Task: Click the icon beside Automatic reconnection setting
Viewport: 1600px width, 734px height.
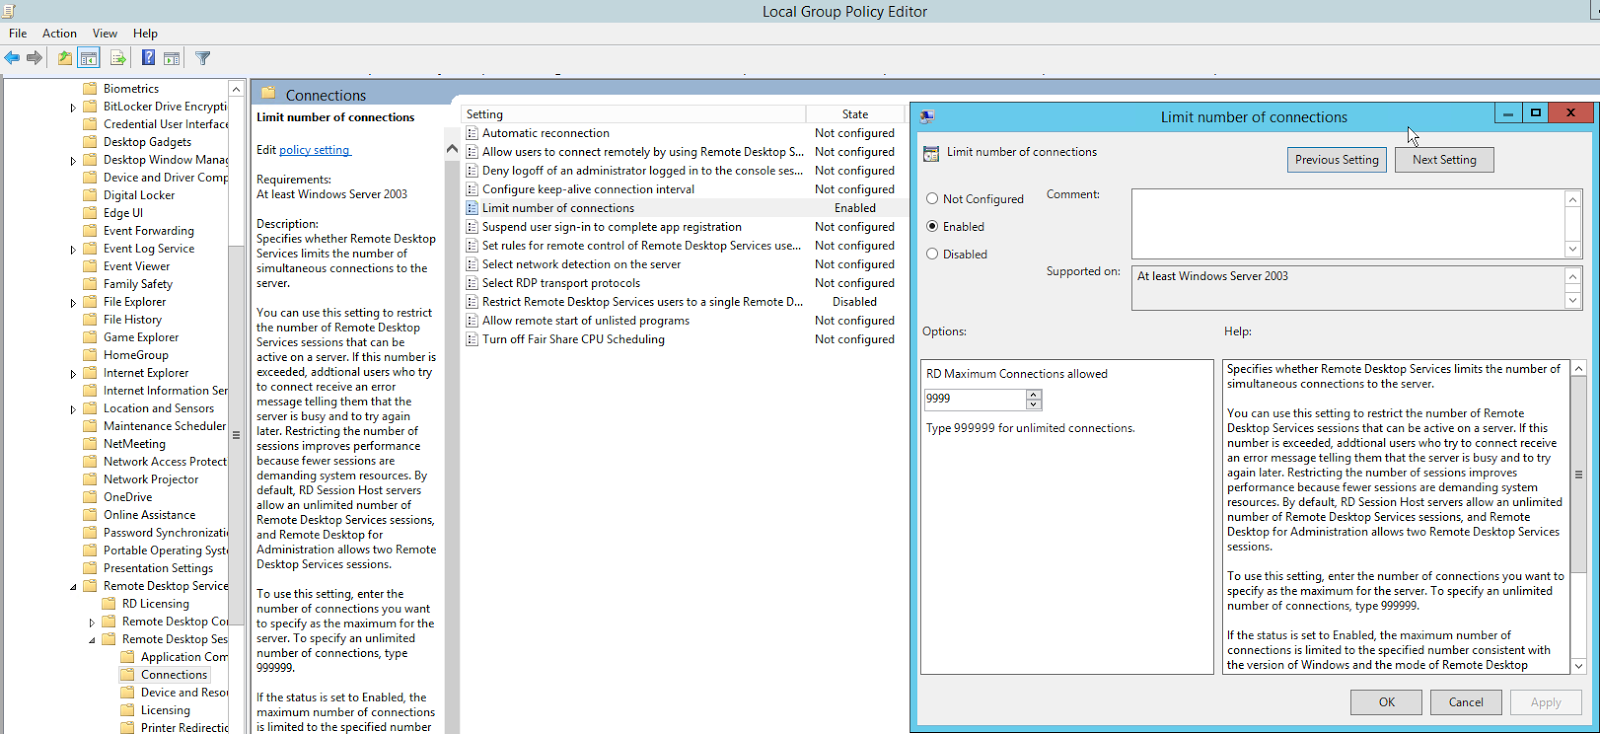Action: tap(472, 133)
